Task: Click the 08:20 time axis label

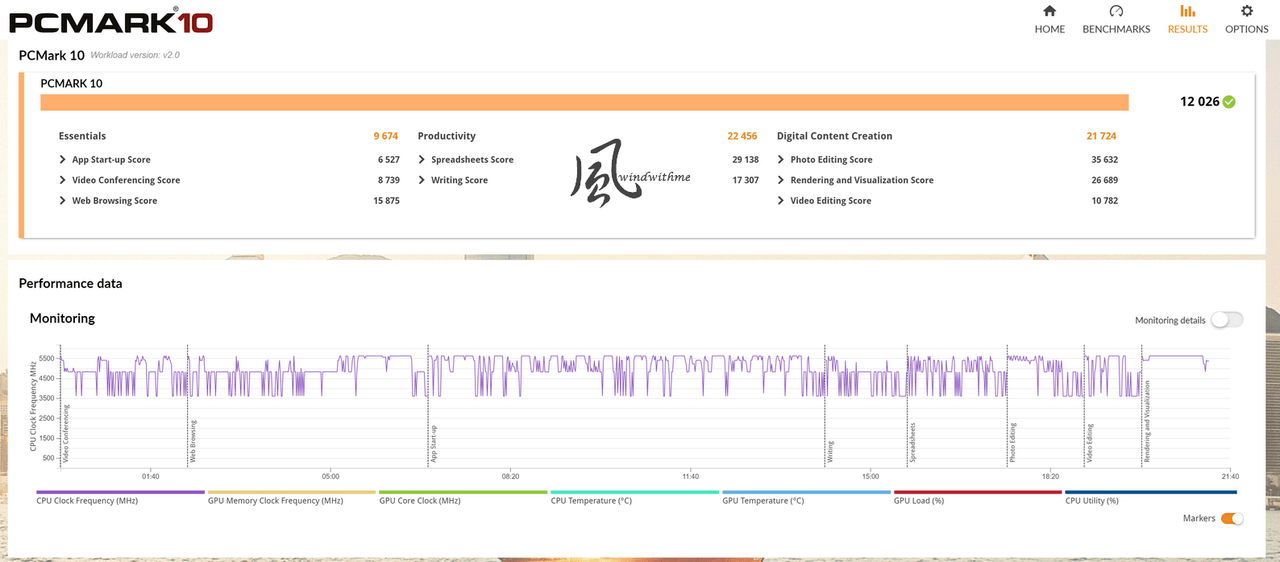Action: pyautogui.click(x=510, y=476)
